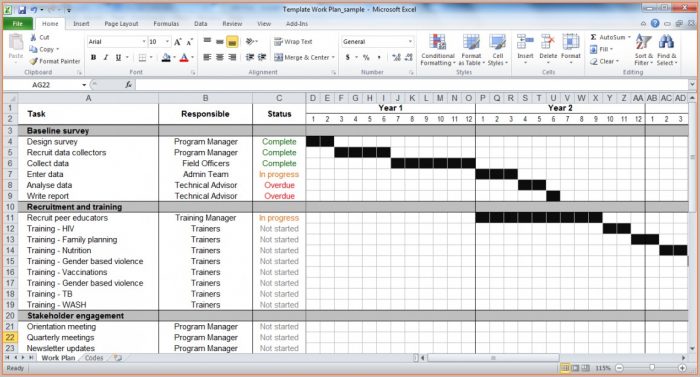Apply Fill Color bucket
Viewport: 700px width, 377px height.
pyautogui.click(x=166, y=57)
